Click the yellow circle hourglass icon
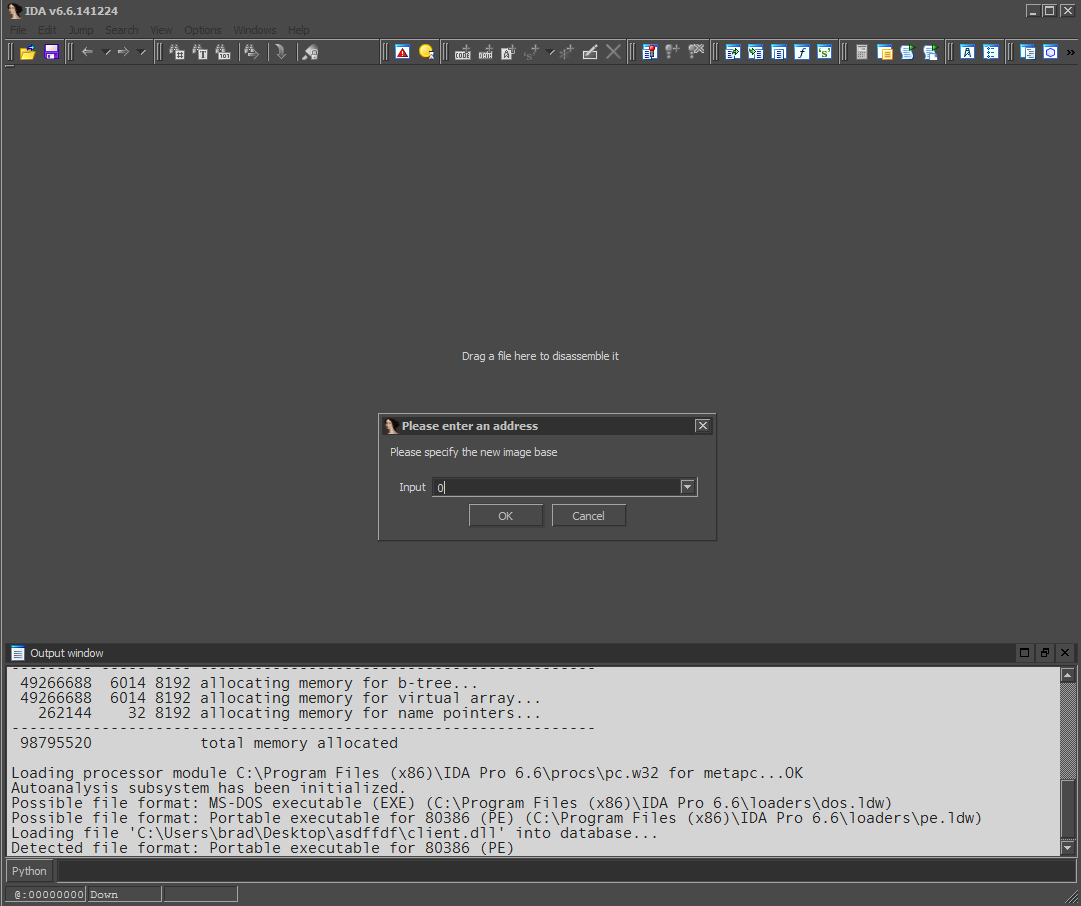The height and width of the screenshot is (906, 1081). pyautogui.click(x=426, y=52)
